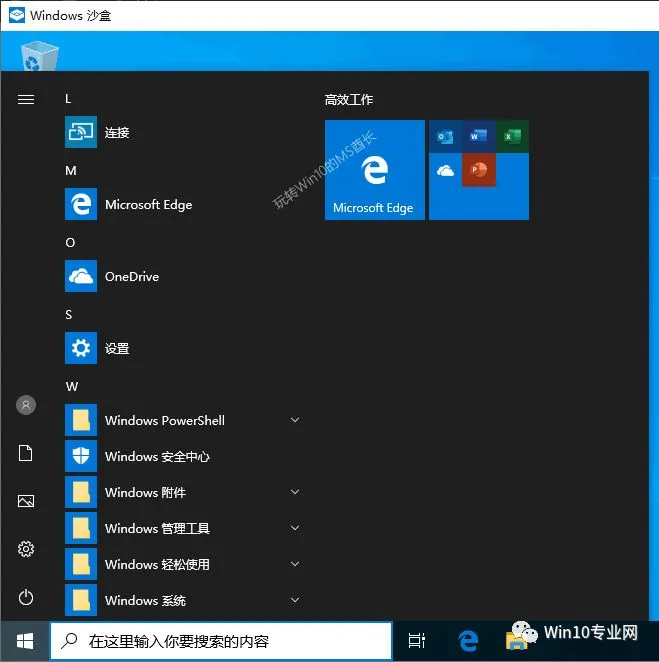Viewport: 659px width, 662px height.
Task: Open the Windows 安全中心 shield icon
Action: tap(81, 456)
